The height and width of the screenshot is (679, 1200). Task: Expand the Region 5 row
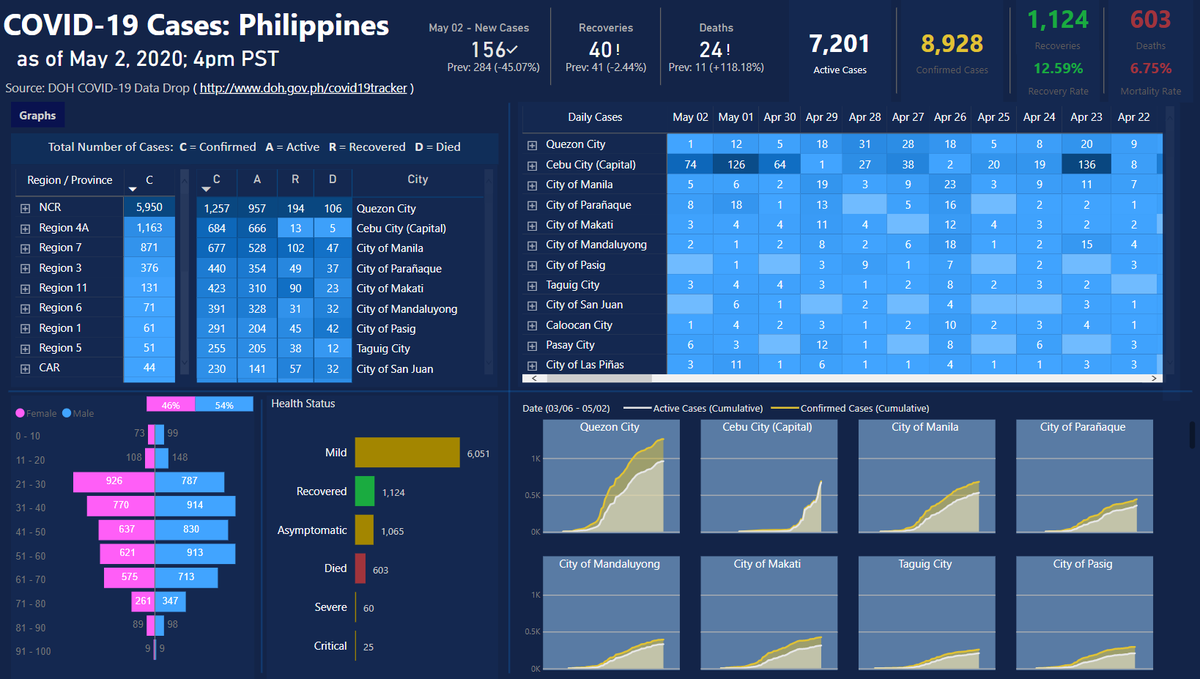[25, 348]
